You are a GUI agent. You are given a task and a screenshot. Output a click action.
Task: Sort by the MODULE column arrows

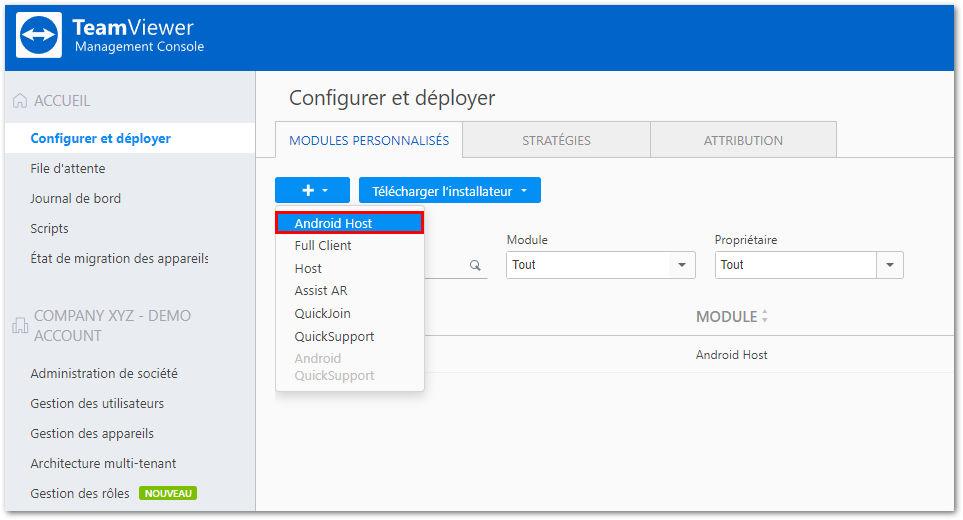pyautogui.click(x=765, y=317)
